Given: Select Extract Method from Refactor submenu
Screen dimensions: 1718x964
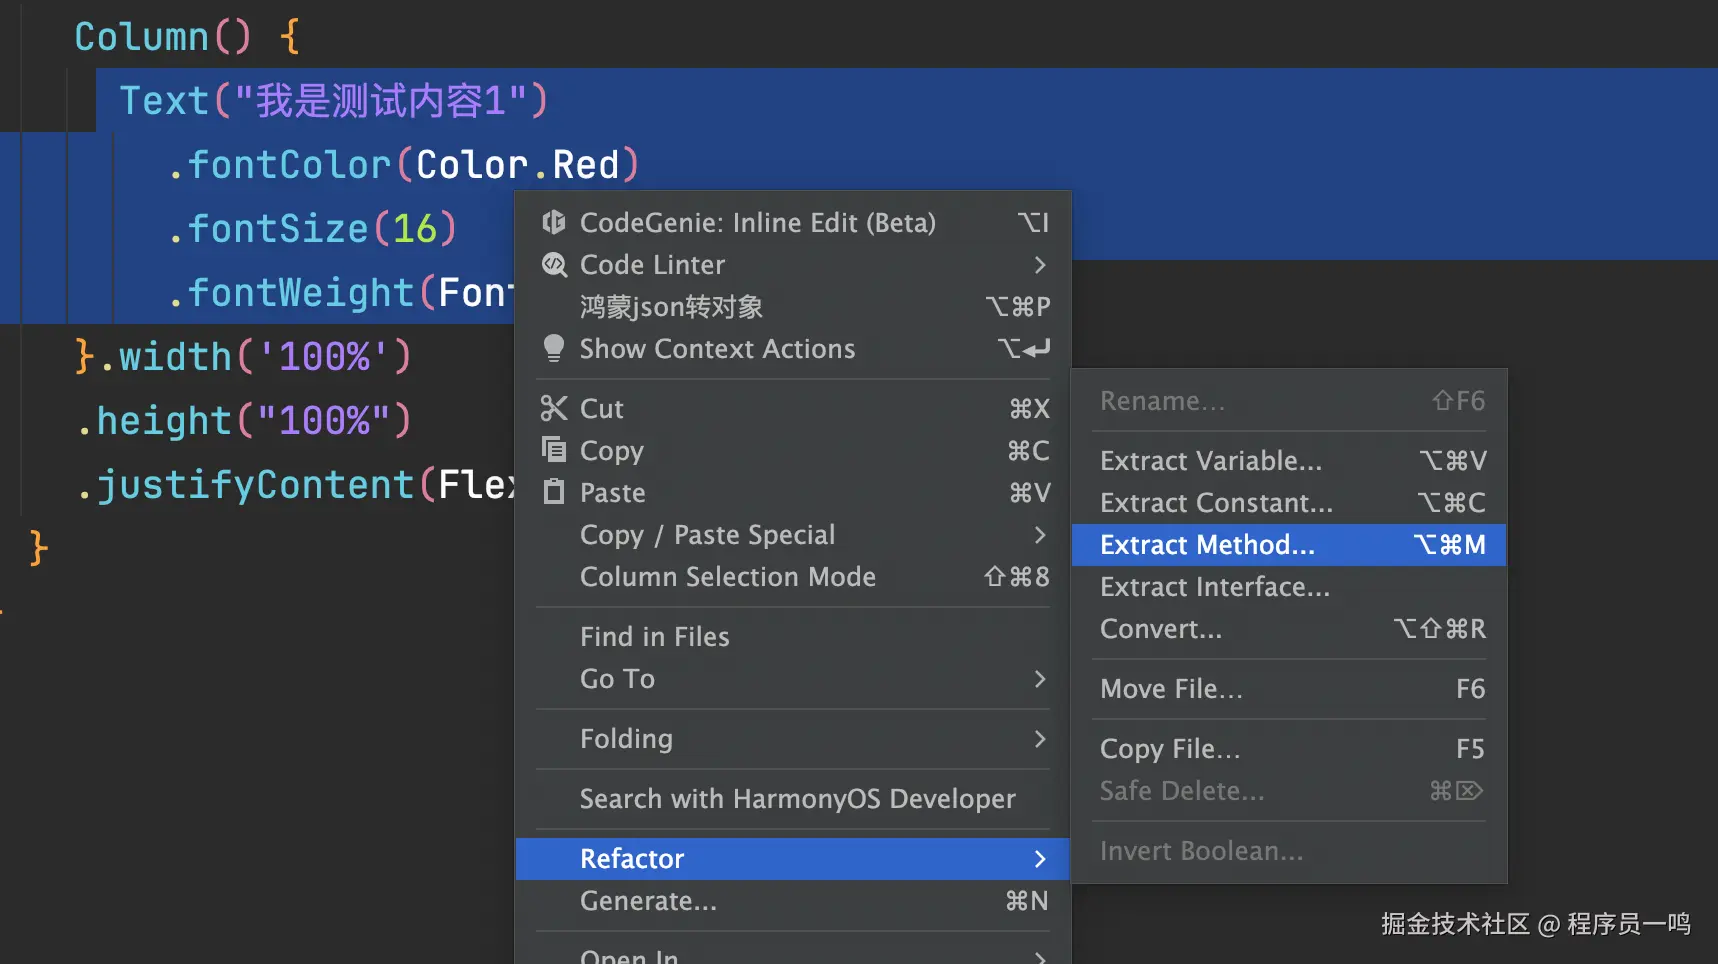Looking at the screenshot, I should (1207, 545).
